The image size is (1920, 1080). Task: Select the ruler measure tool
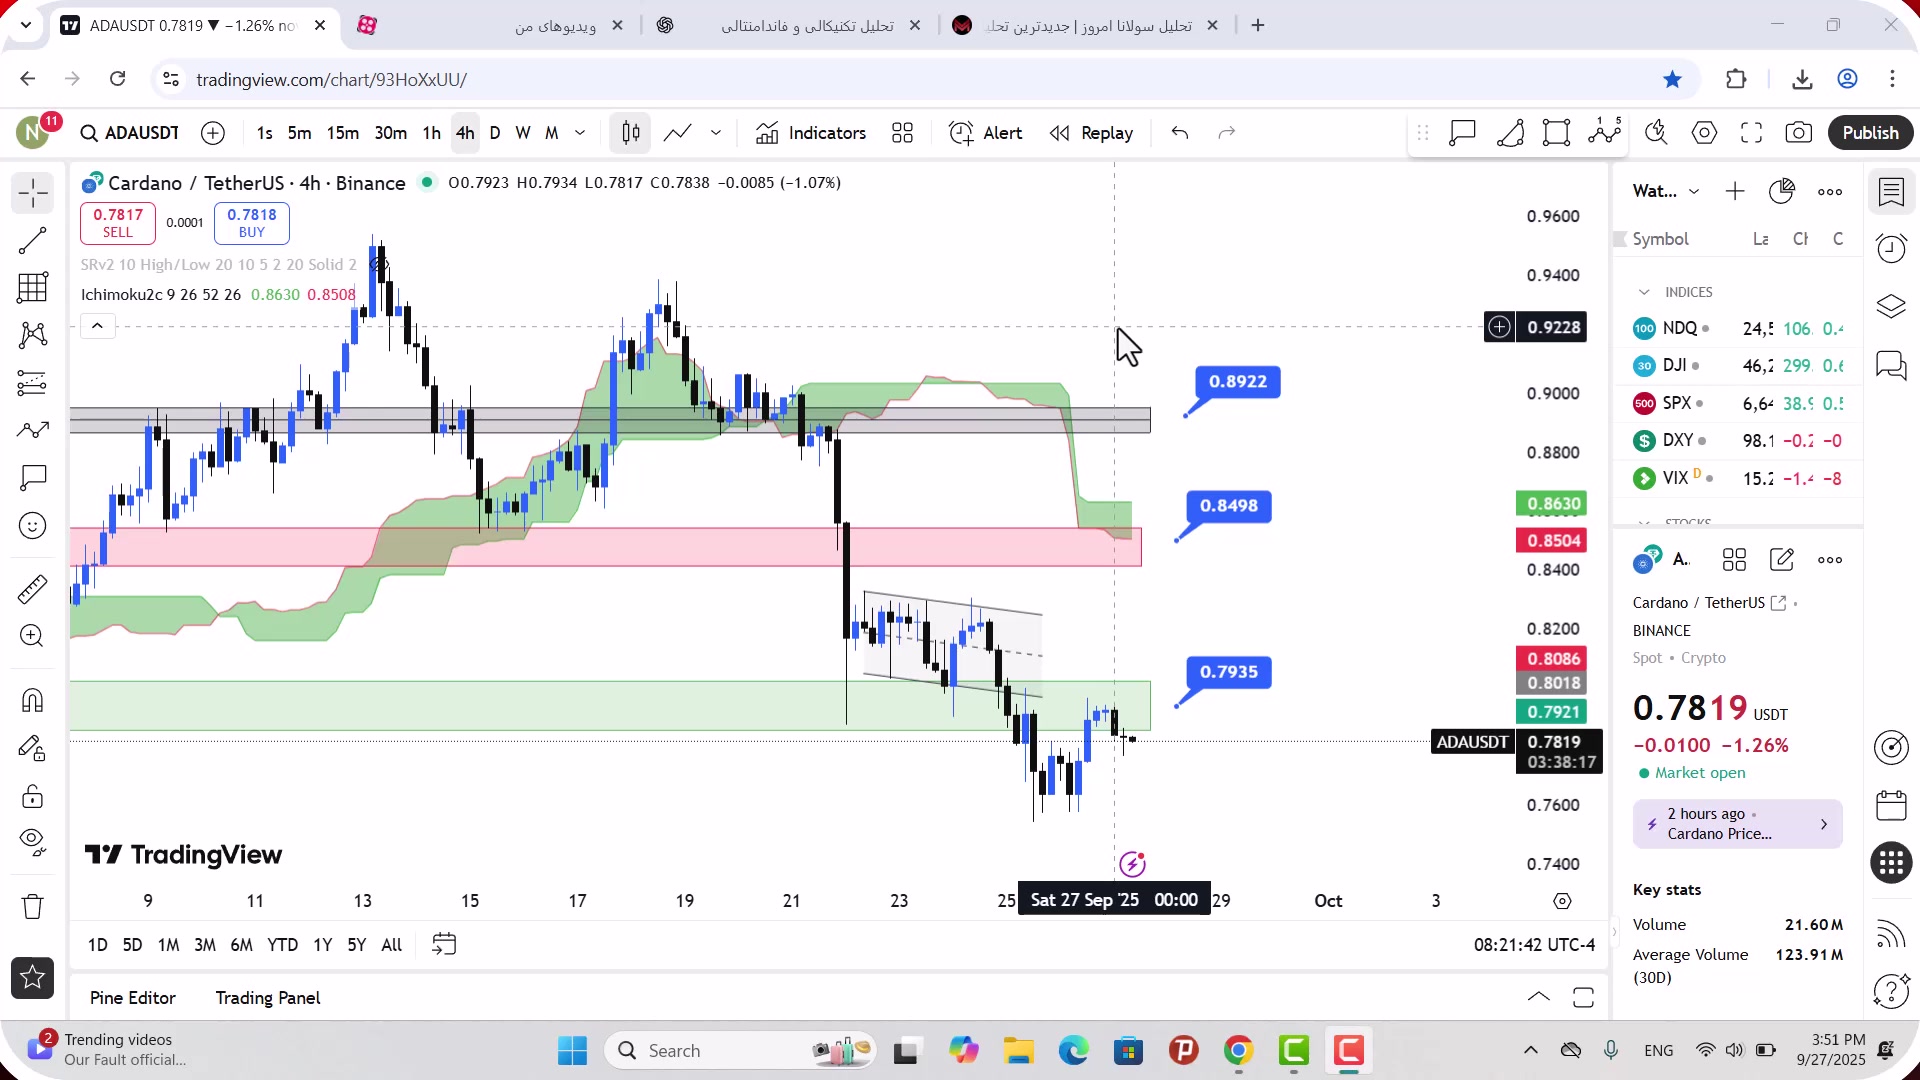pos(32,589)
